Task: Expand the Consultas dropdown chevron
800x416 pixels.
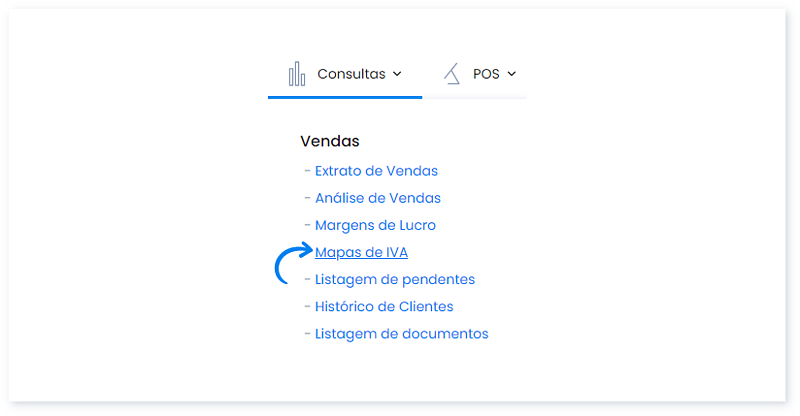Action: coord(397,74)
